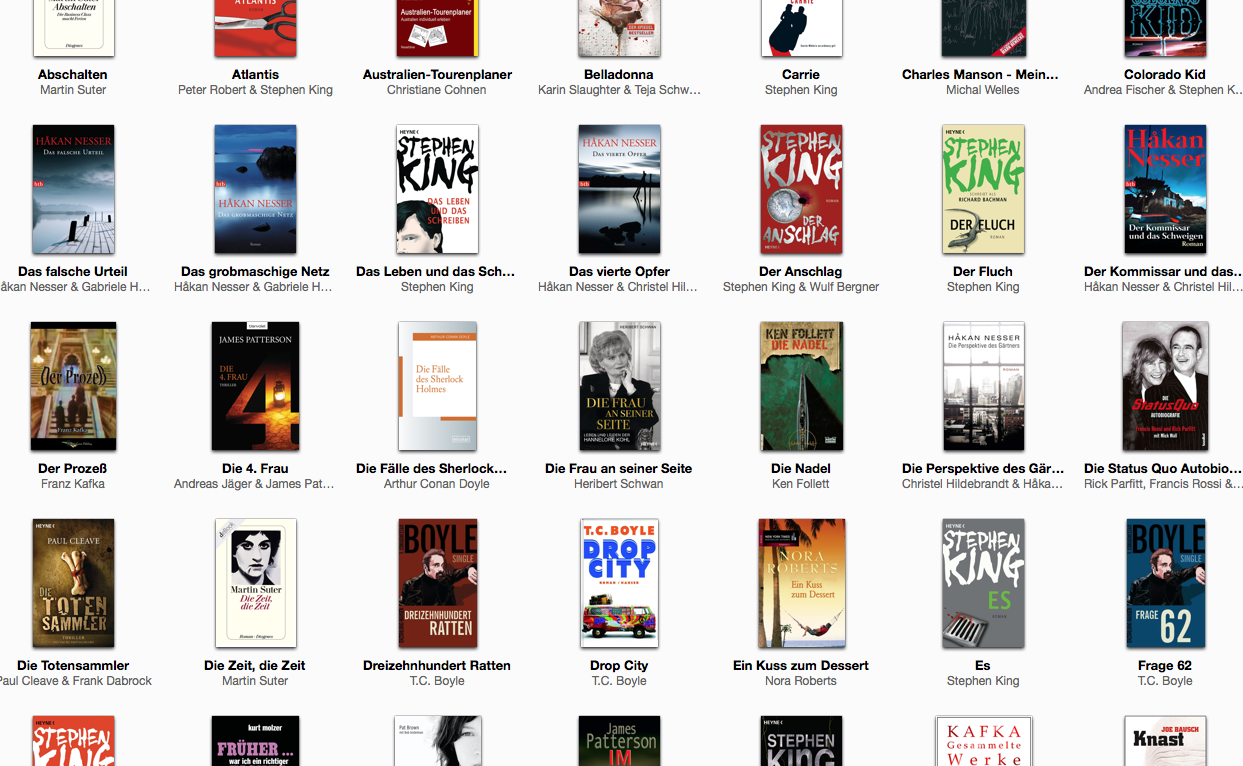1243x766 pixels.
Task: Select the Ein Kuss zum Dessert cover
Action: pyautogui.click(x=801, y=583)
